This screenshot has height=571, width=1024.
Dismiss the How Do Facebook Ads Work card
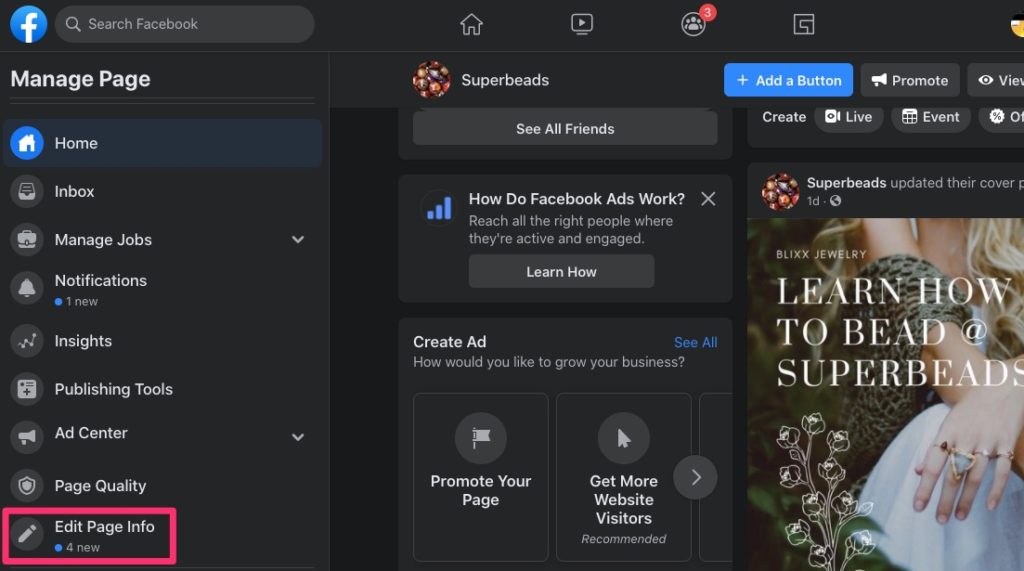click(x=708, y=199)
